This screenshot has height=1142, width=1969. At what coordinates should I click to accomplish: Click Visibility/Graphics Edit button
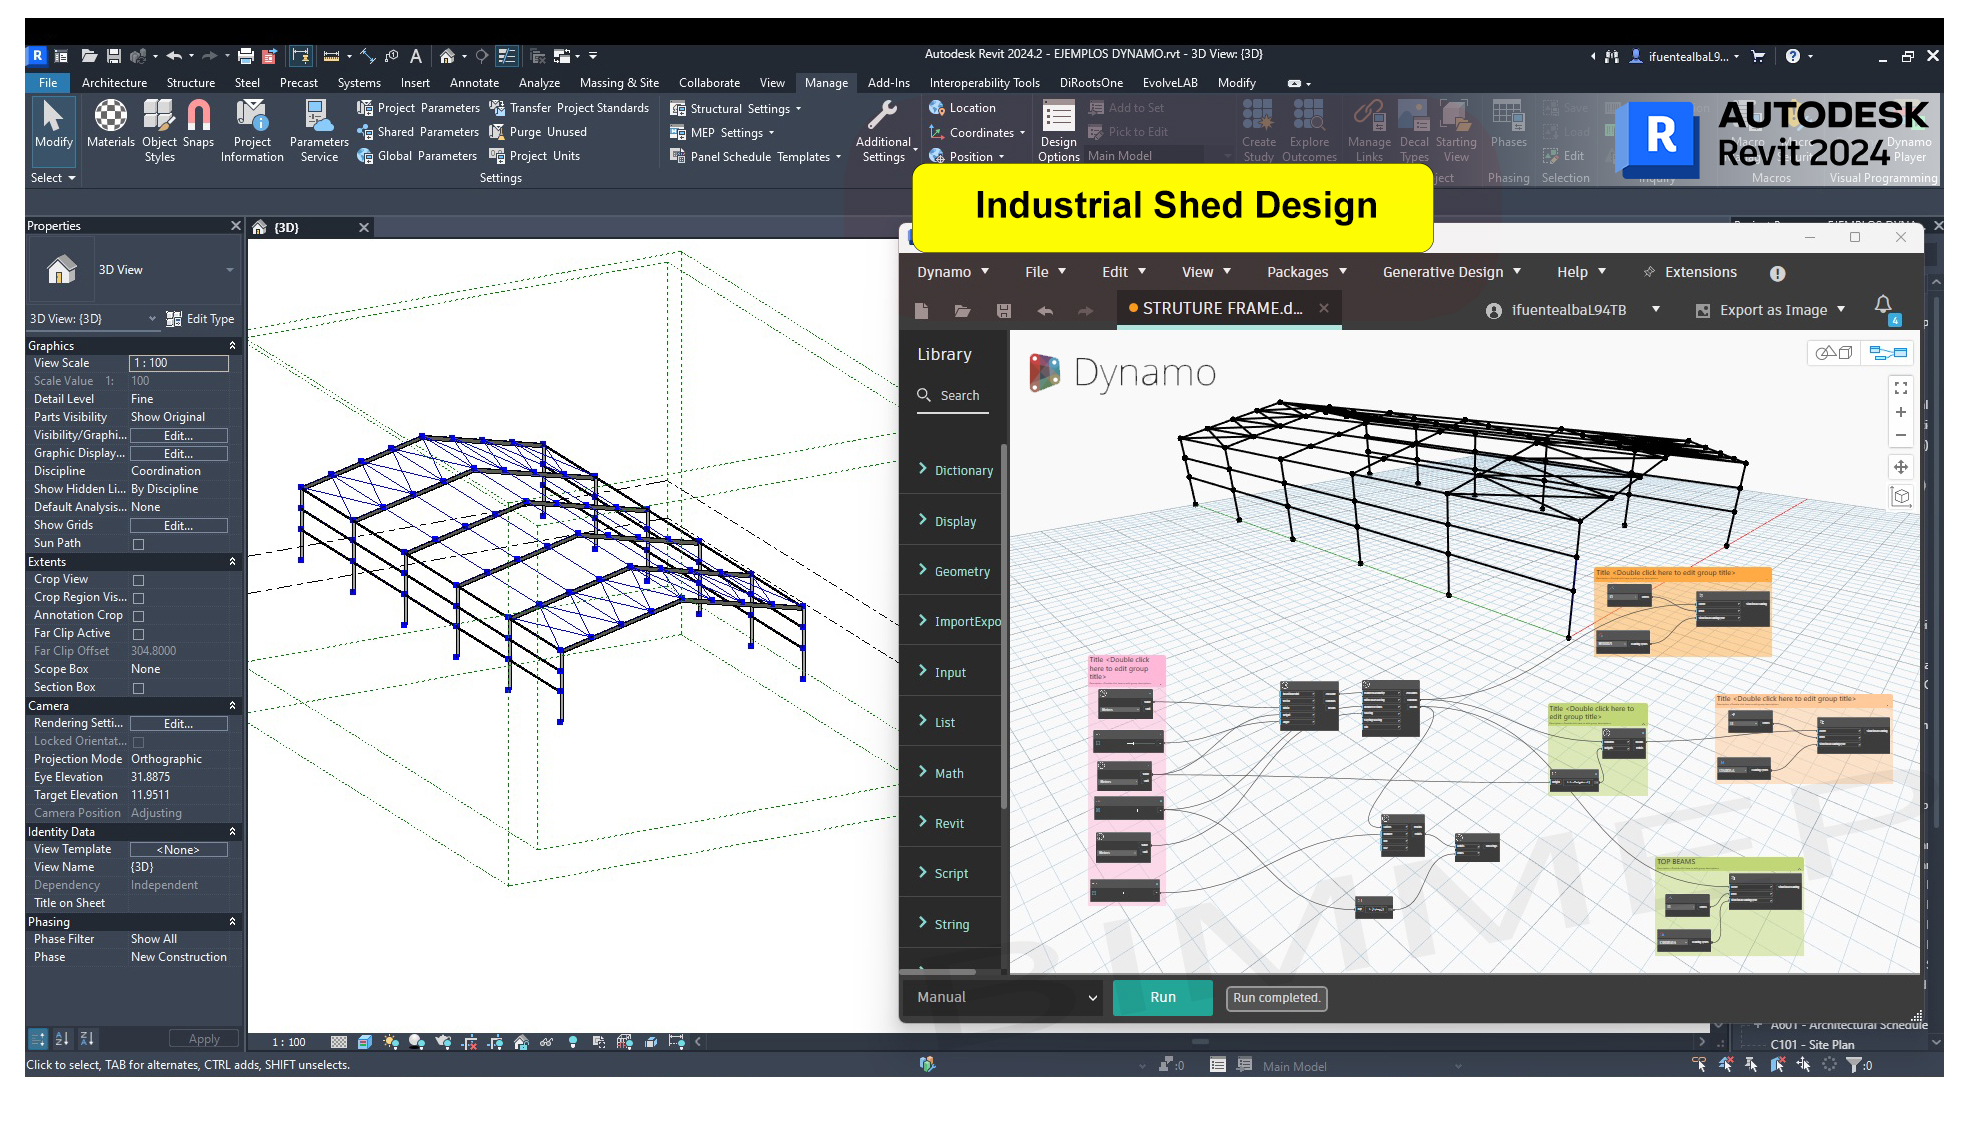point(179,435)
